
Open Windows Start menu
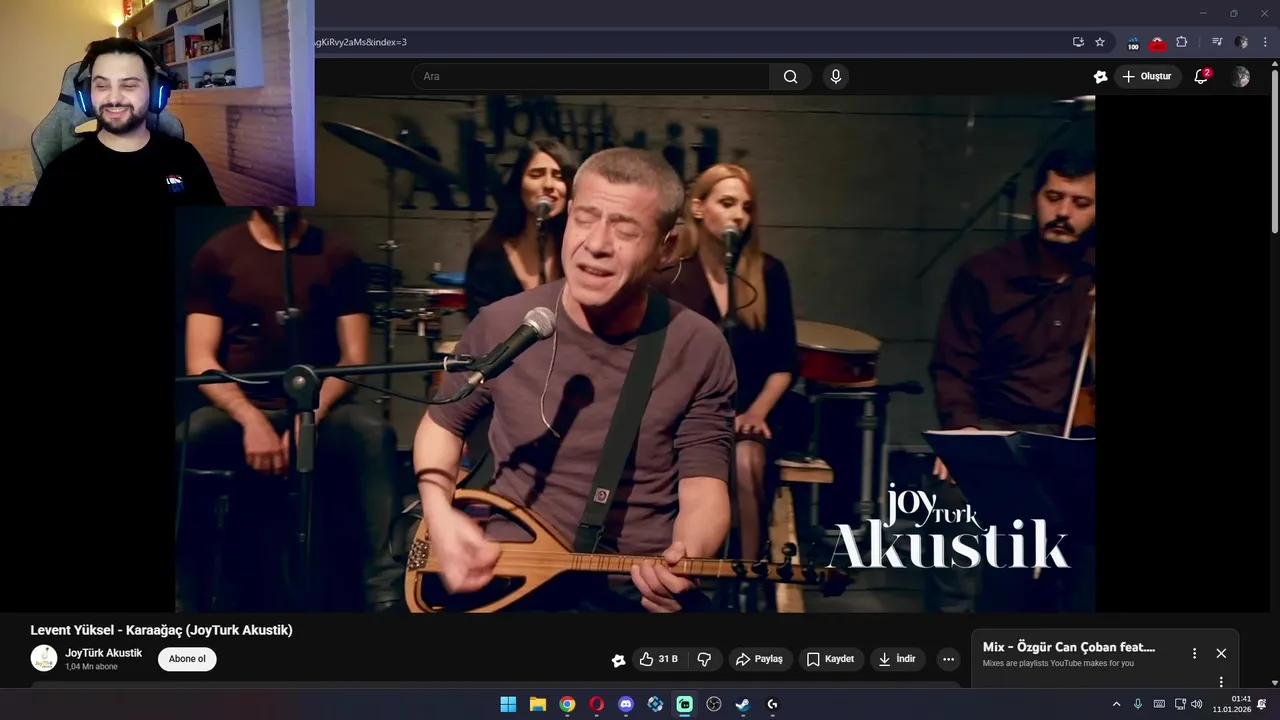point(508,704)
